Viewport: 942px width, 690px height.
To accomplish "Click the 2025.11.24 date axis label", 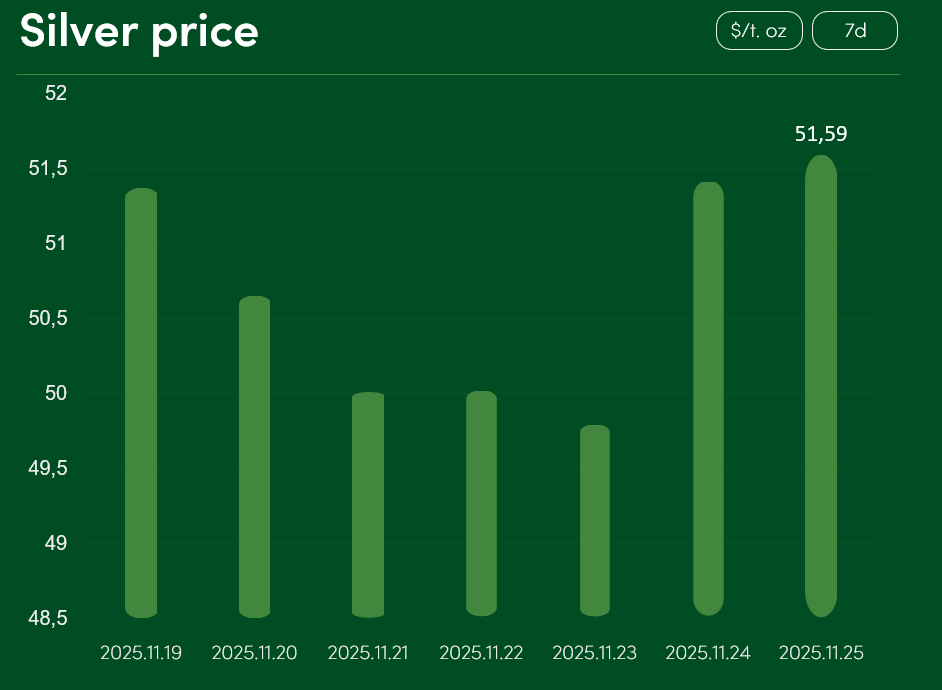I will pos(708,653).
